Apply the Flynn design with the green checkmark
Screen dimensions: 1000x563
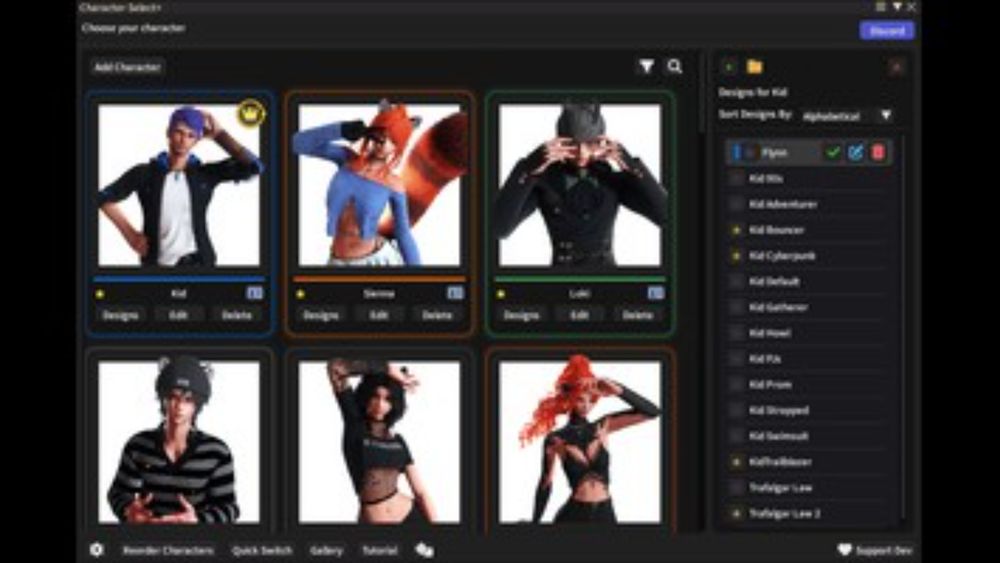833,152
